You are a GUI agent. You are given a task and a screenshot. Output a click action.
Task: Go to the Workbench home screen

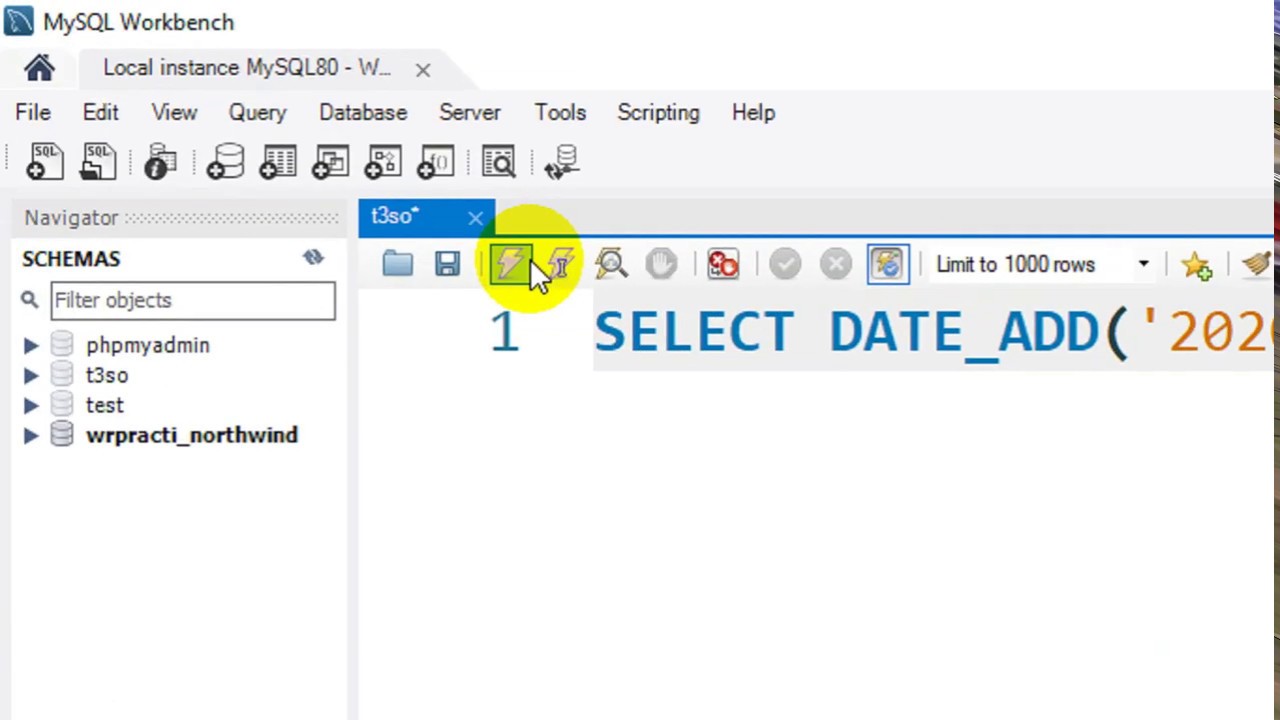tap(39, 68)
